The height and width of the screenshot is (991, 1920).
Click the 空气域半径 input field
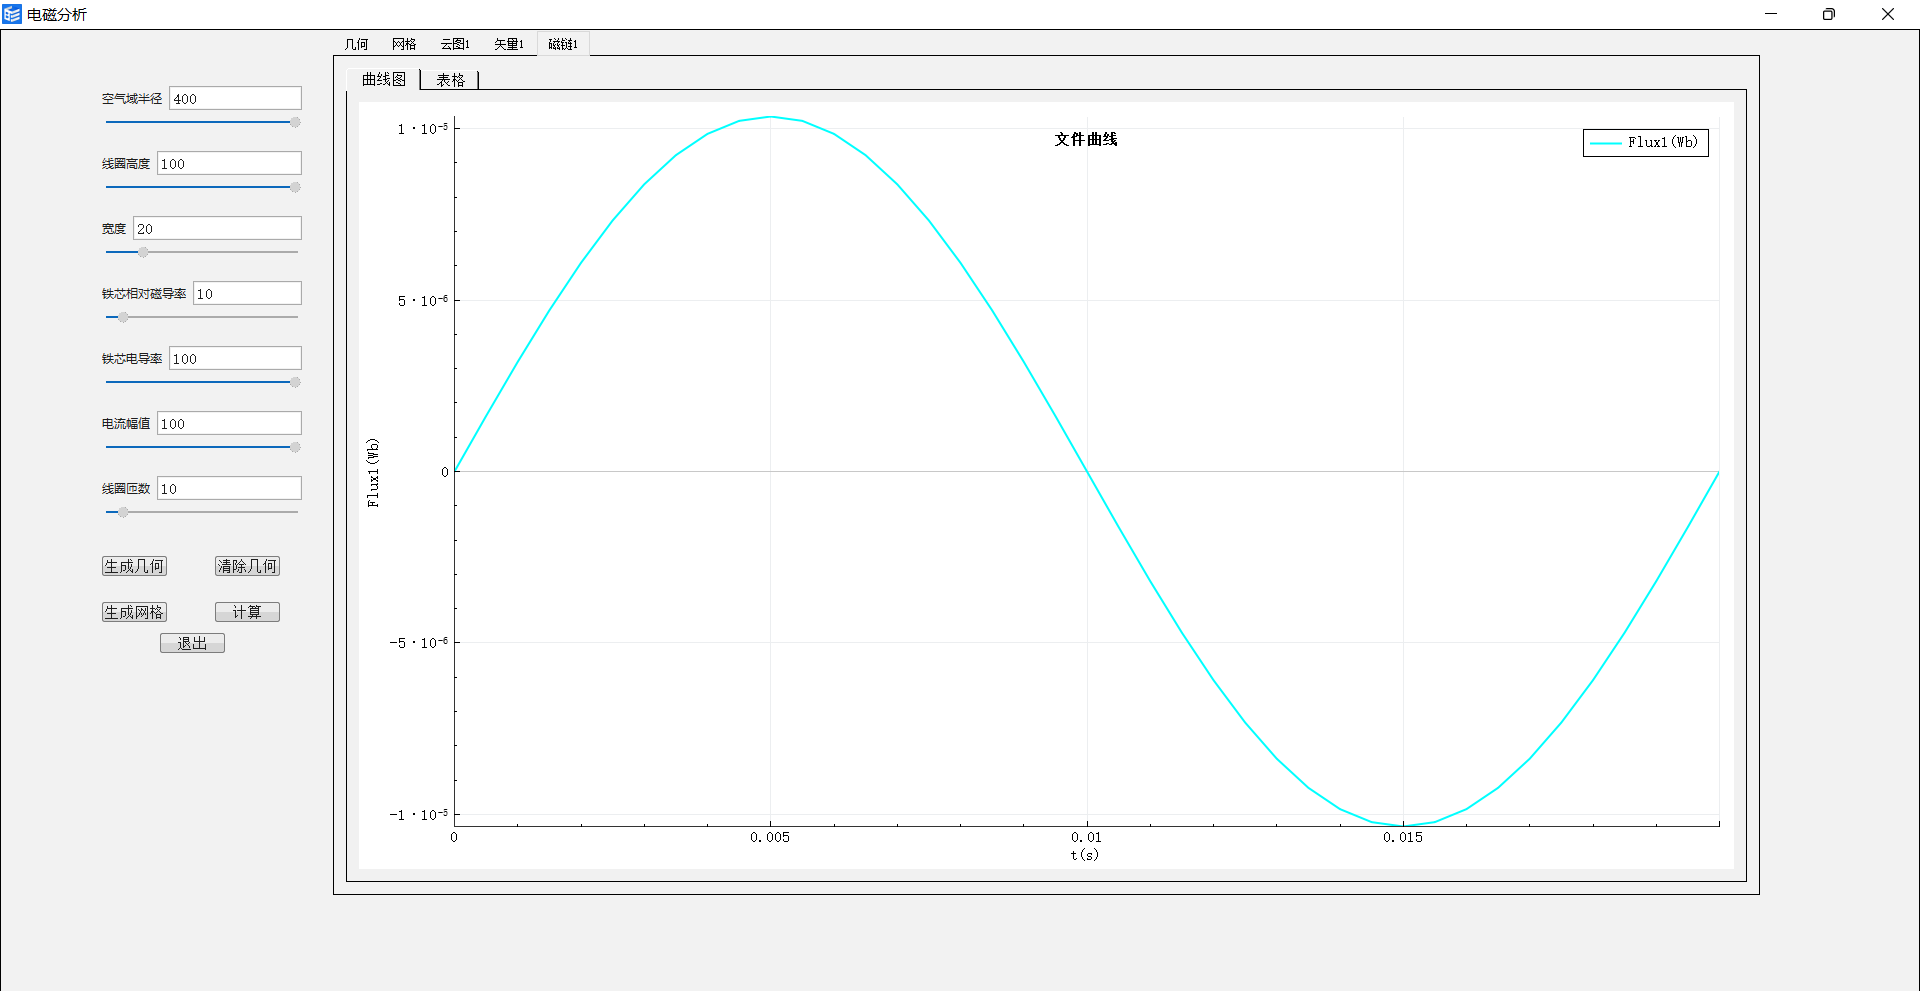(x=235, y=98)
